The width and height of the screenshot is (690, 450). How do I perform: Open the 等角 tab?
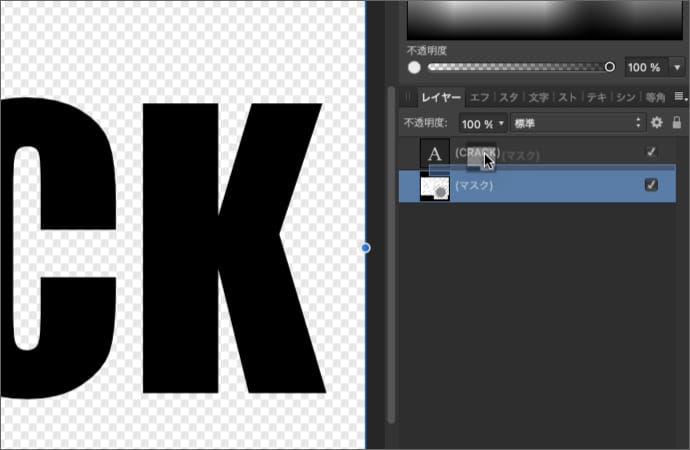656,97
